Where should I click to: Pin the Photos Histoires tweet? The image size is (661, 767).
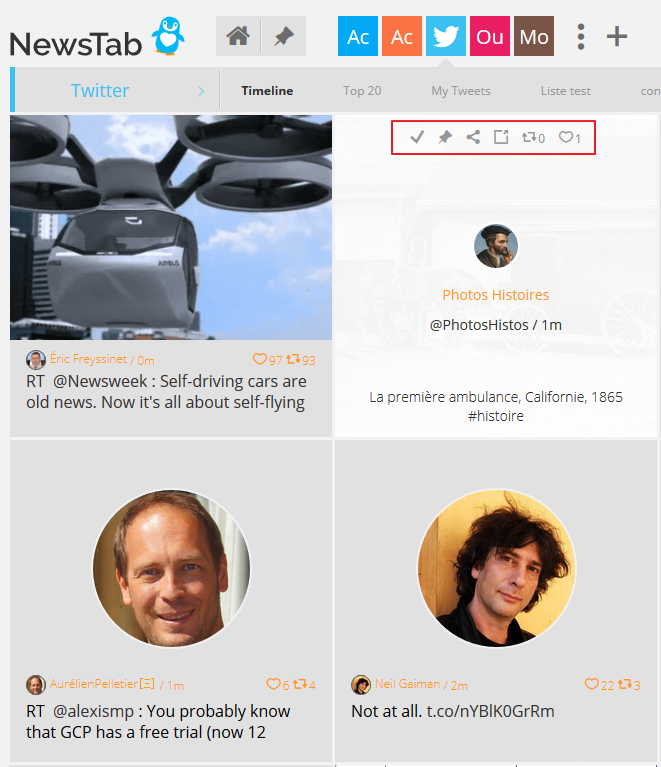pos(445,137)
